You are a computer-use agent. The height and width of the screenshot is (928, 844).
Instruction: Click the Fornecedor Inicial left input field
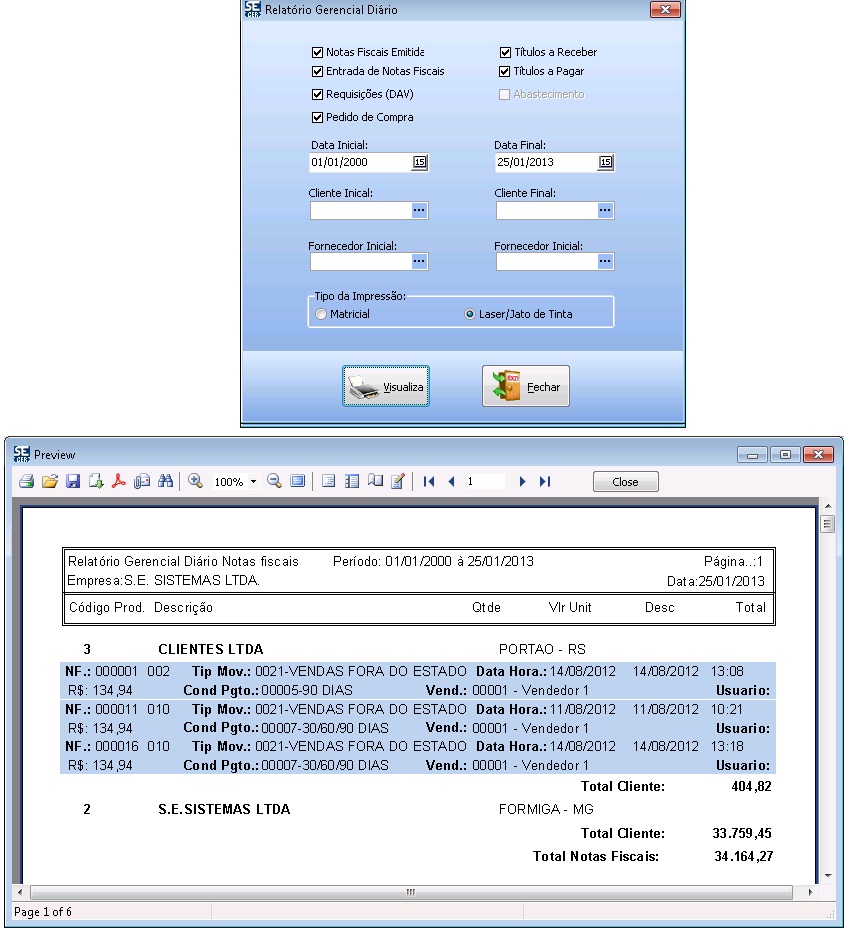360,262
